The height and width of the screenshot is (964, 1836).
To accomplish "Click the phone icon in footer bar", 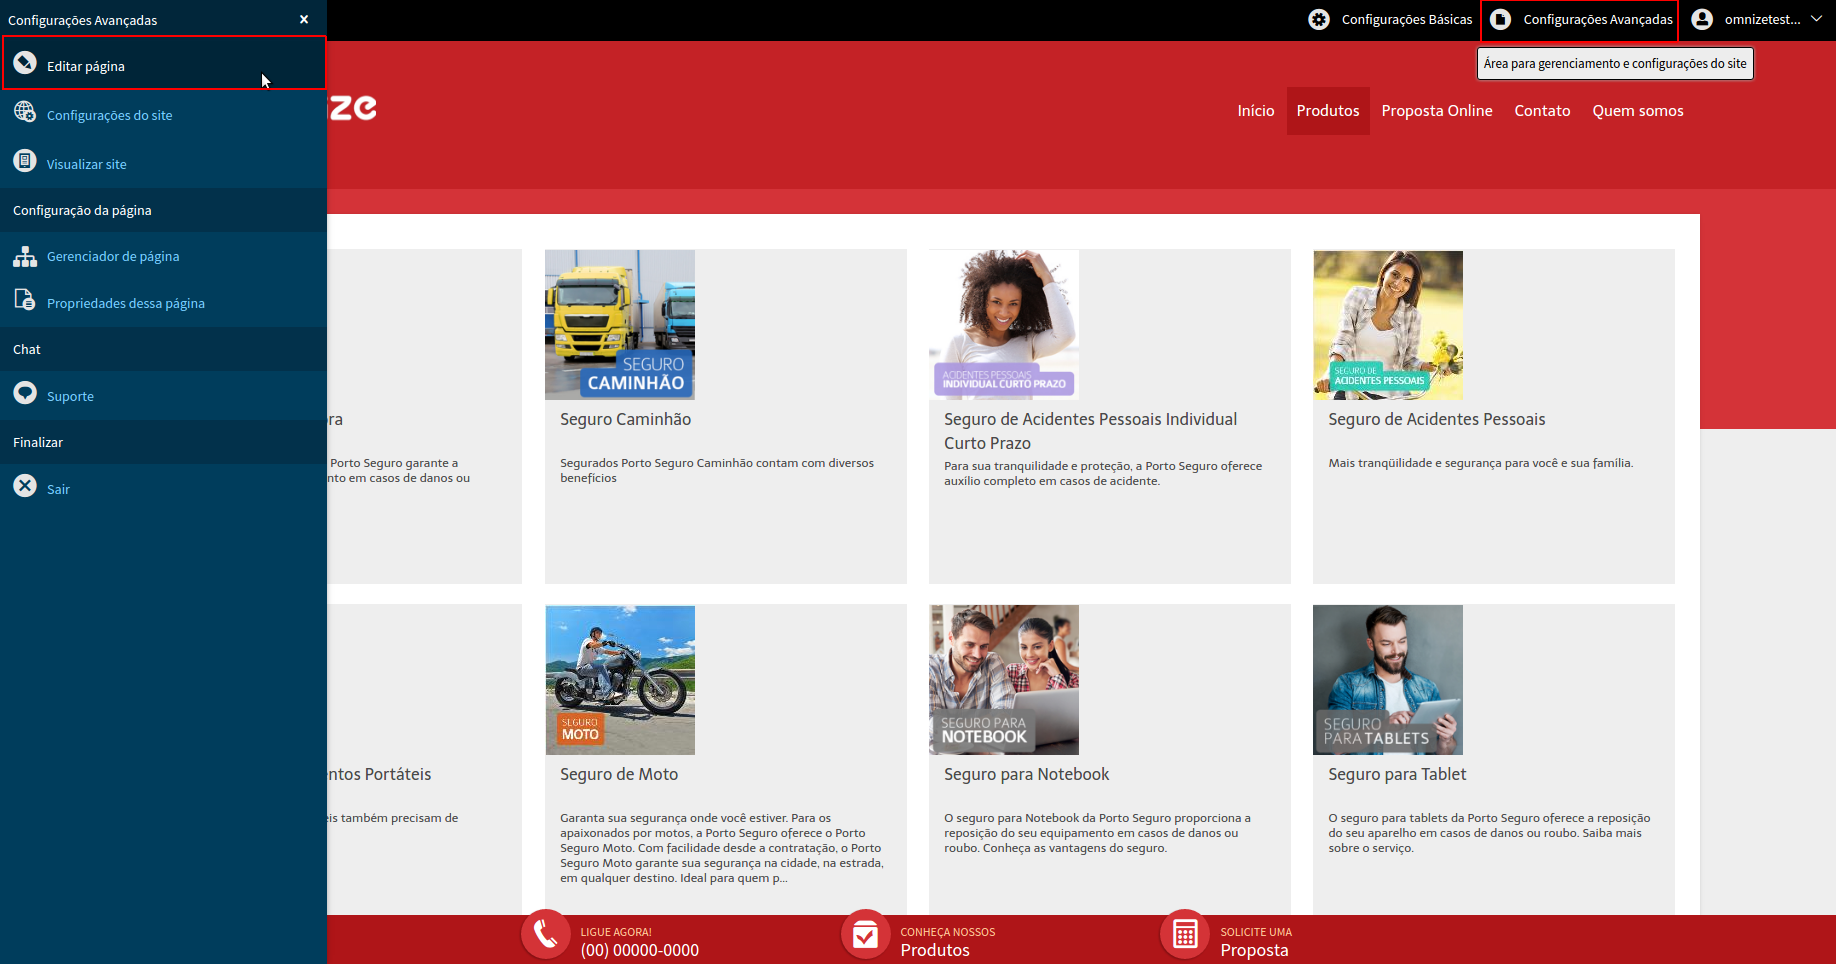I will pos(546,934).
